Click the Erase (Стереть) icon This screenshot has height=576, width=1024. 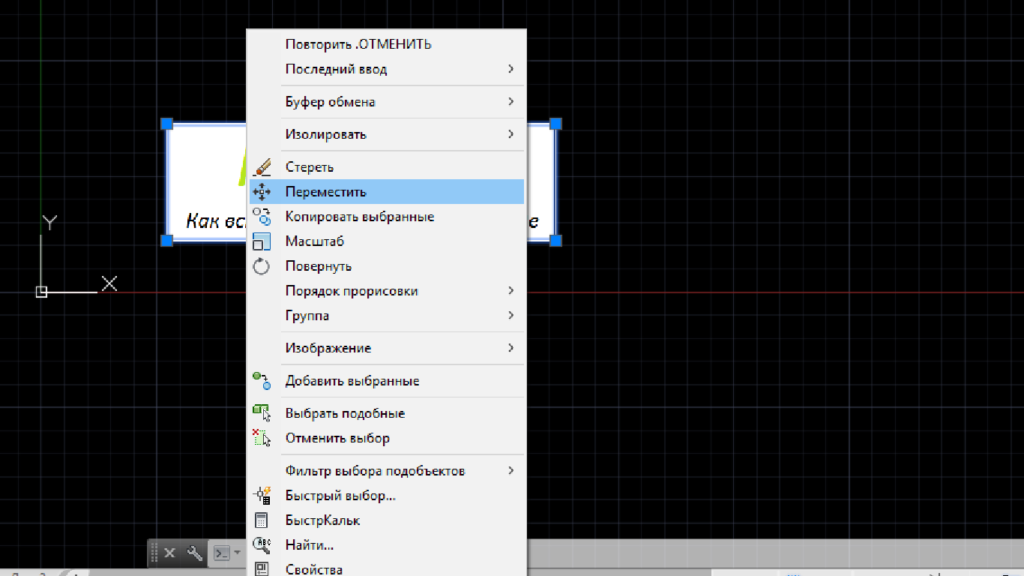tap(262, 167)
